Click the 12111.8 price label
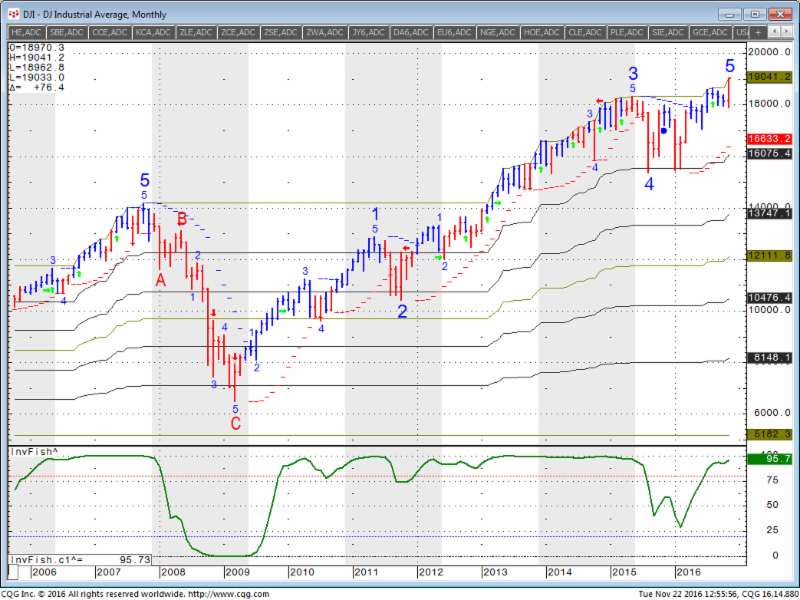 click(x=769, y=256)
